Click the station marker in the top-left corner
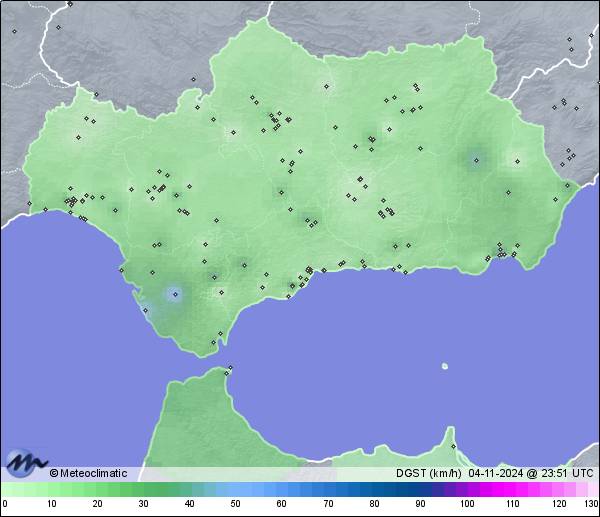Viewport: 600px width, 517px height. [14, 31]
